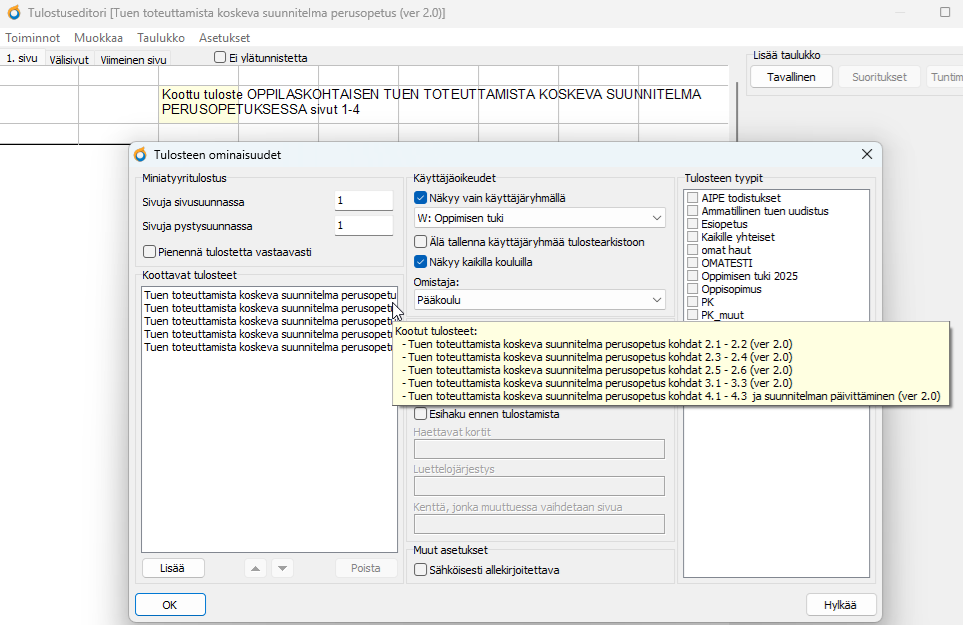
Task: Tick OMATESTI type
Action: tap(693, 263)
